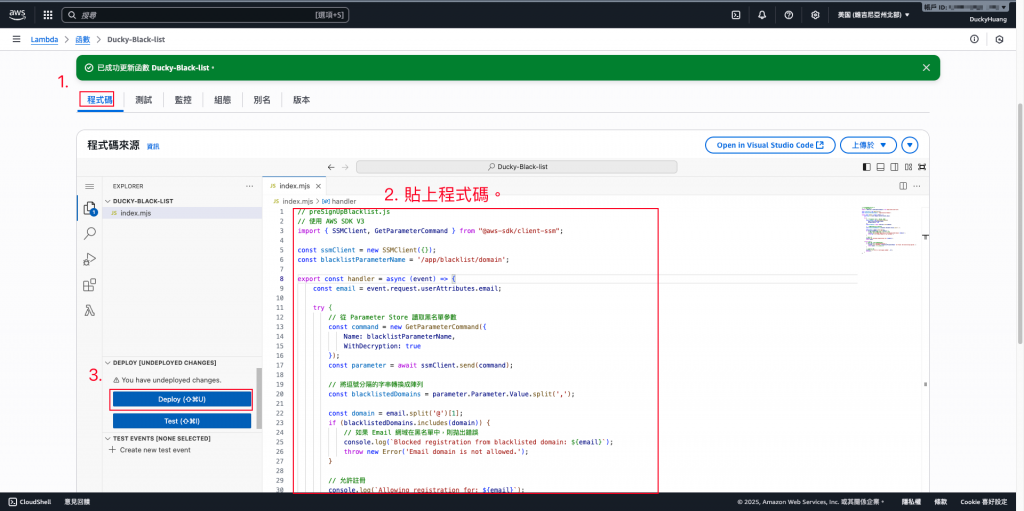Viewport: 1024px width, 511px height.
Task: Go to the 函數 breadcrumb link
Action: tap(82, 39)
